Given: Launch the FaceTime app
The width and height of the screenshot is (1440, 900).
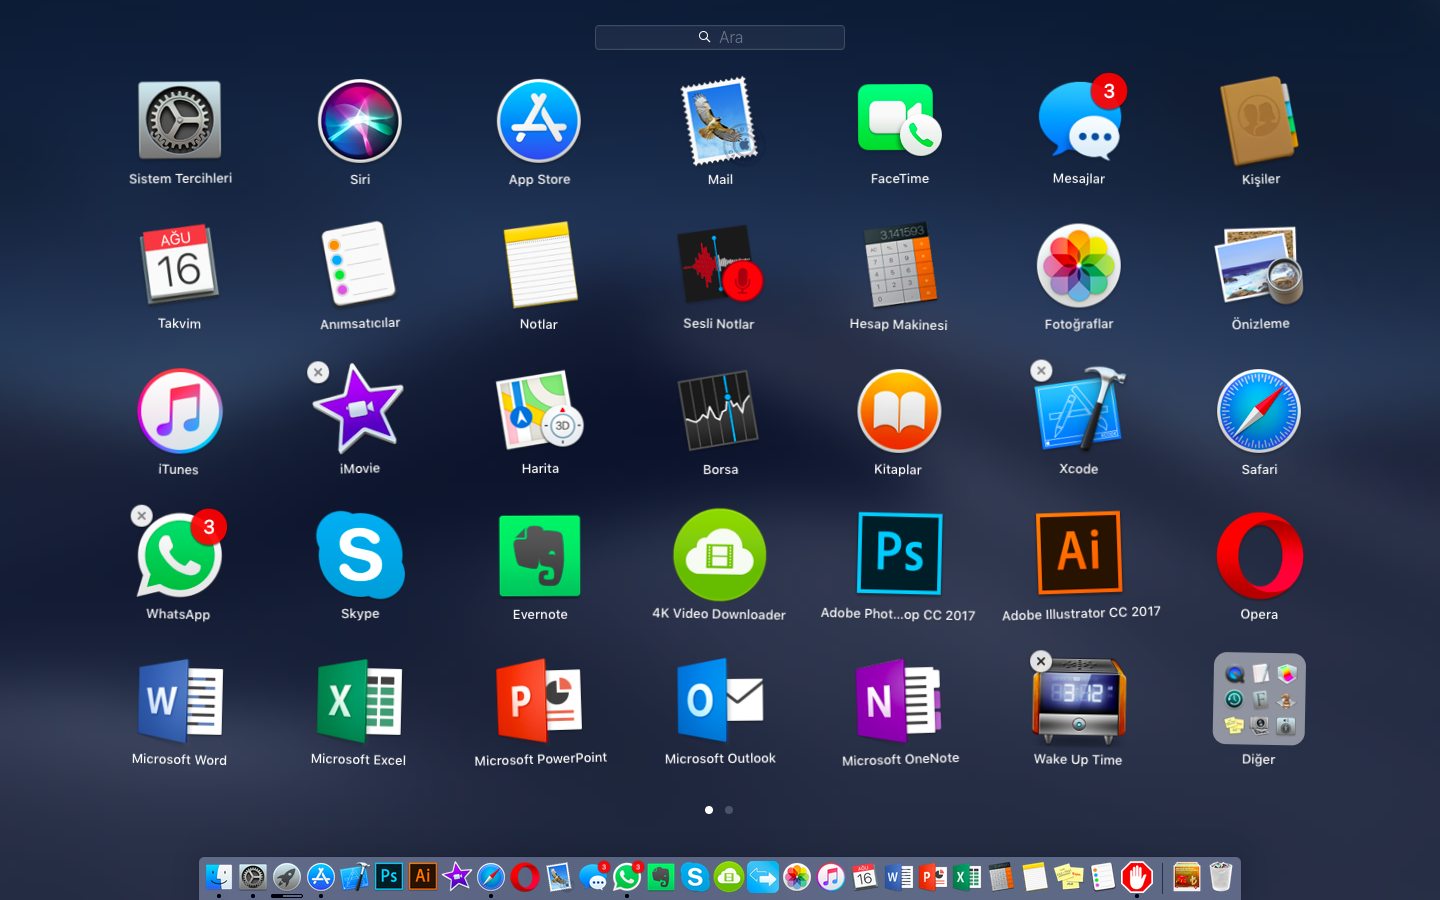Looking at the screenshot, I should [899, 122].
